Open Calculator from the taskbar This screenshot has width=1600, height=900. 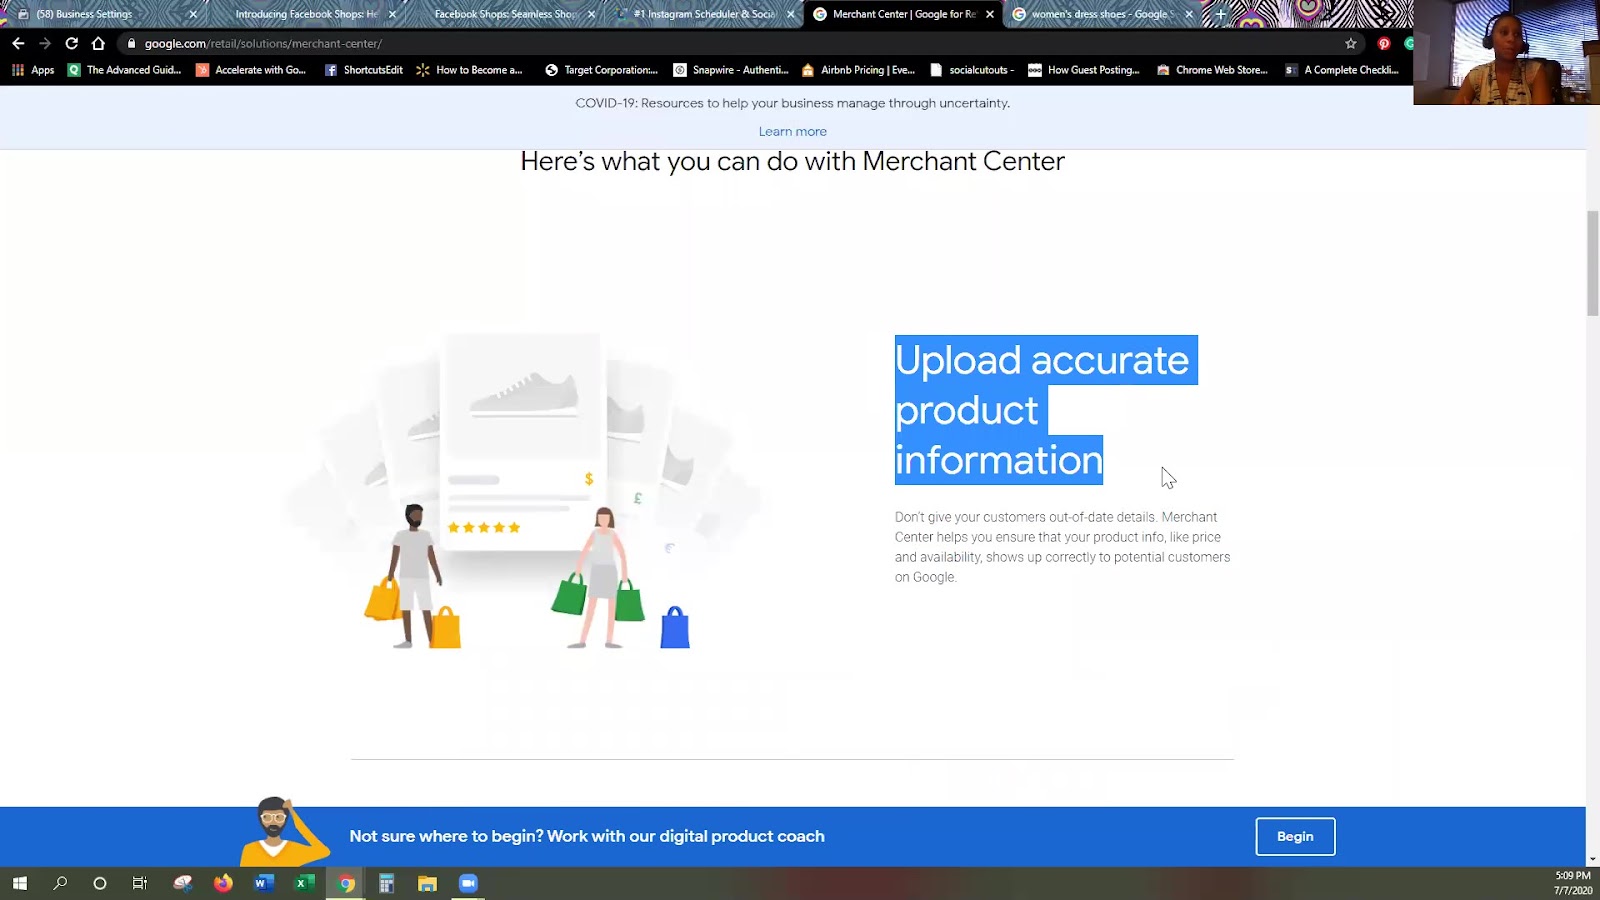pos(386,883)
